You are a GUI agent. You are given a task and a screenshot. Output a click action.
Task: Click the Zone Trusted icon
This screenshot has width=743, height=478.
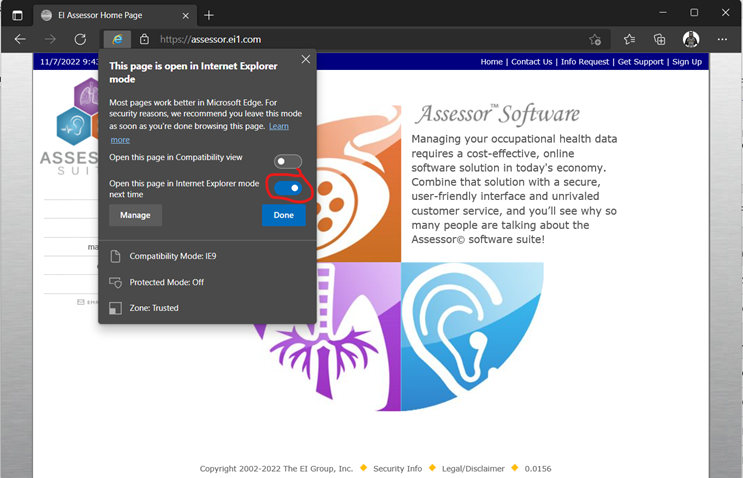[x=115, y=308]
